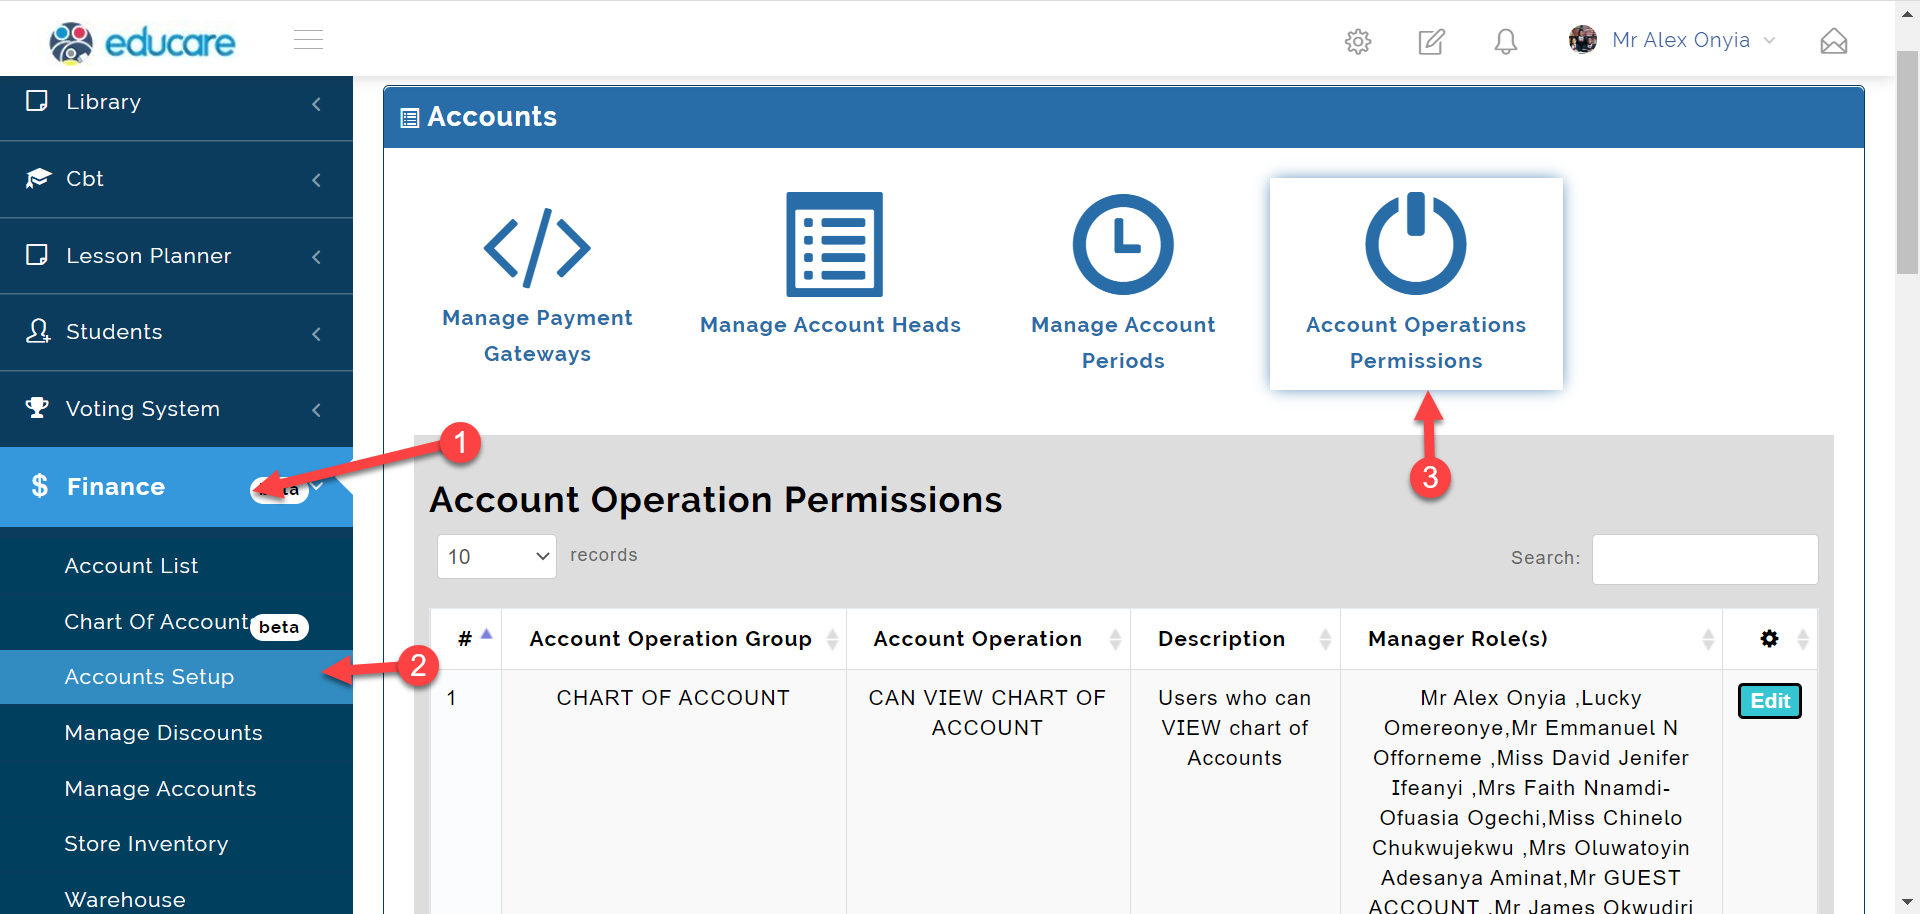Toggle the hamburger sidebar menu
Viewport: 1920px width, 914px height.
point(308,40)
